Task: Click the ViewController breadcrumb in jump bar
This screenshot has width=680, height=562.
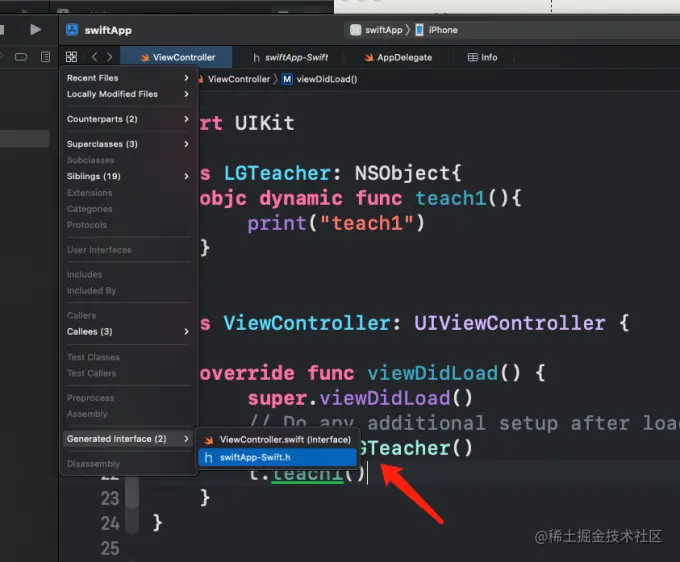Action: click(x=239, y=79)
